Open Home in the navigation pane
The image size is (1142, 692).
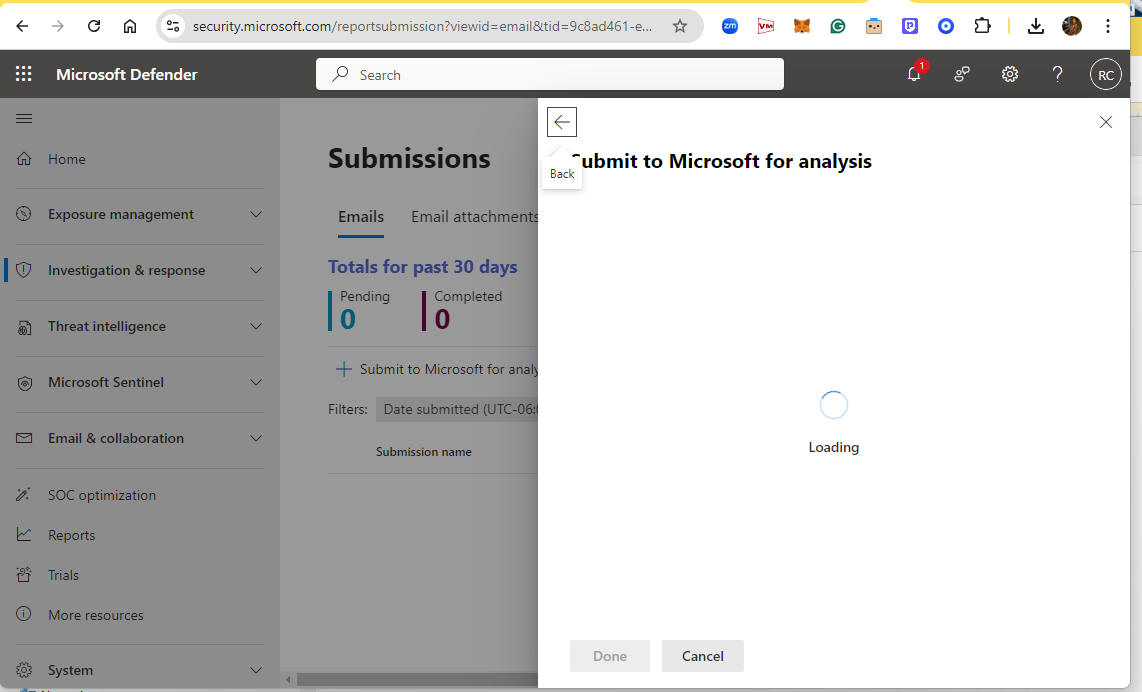tap(66, 159)
